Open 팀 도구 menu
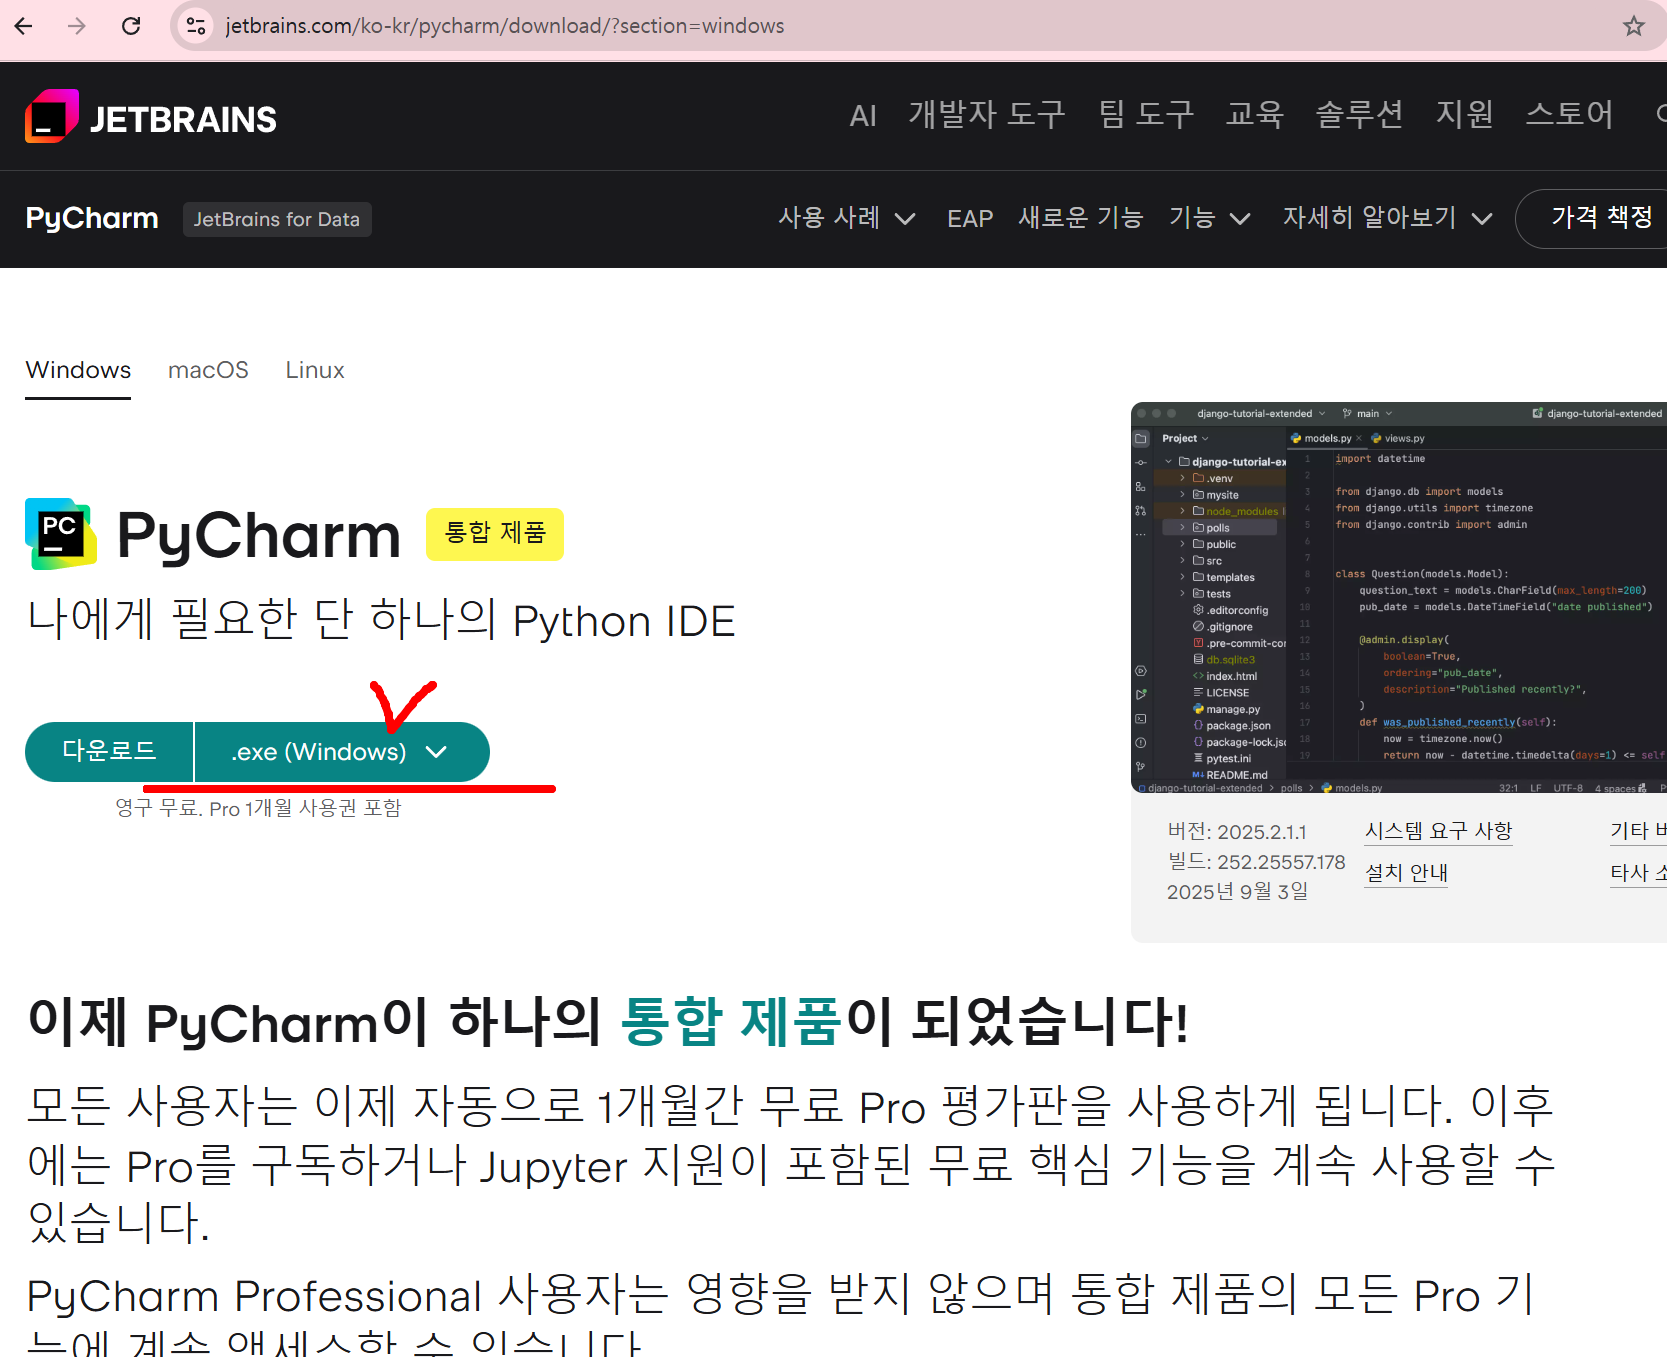Image resolution: width=1667 pixels, height=1357 pixels. [1146, 115]
